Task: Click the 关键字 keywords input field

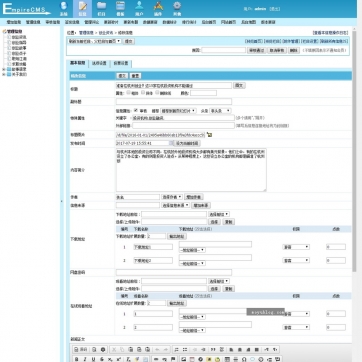Action: pos(183,118)
